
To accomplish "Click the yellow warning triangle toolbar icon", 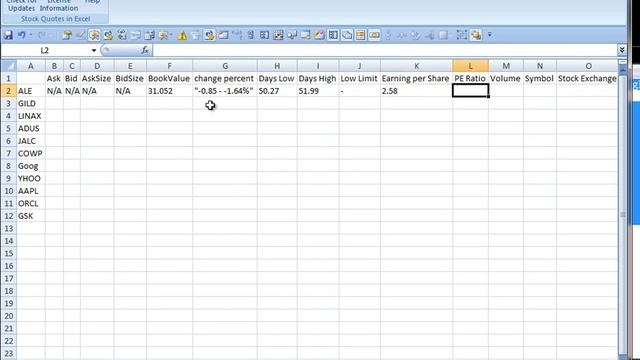I will (182, 36).
